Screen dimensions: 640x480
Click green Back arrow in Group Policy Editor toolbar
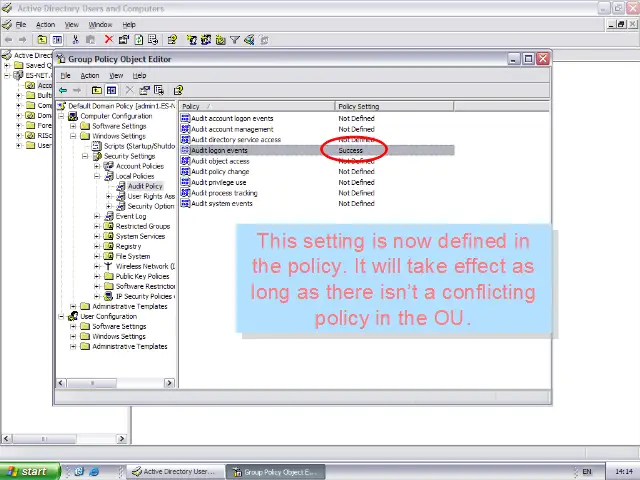[63, 90]
